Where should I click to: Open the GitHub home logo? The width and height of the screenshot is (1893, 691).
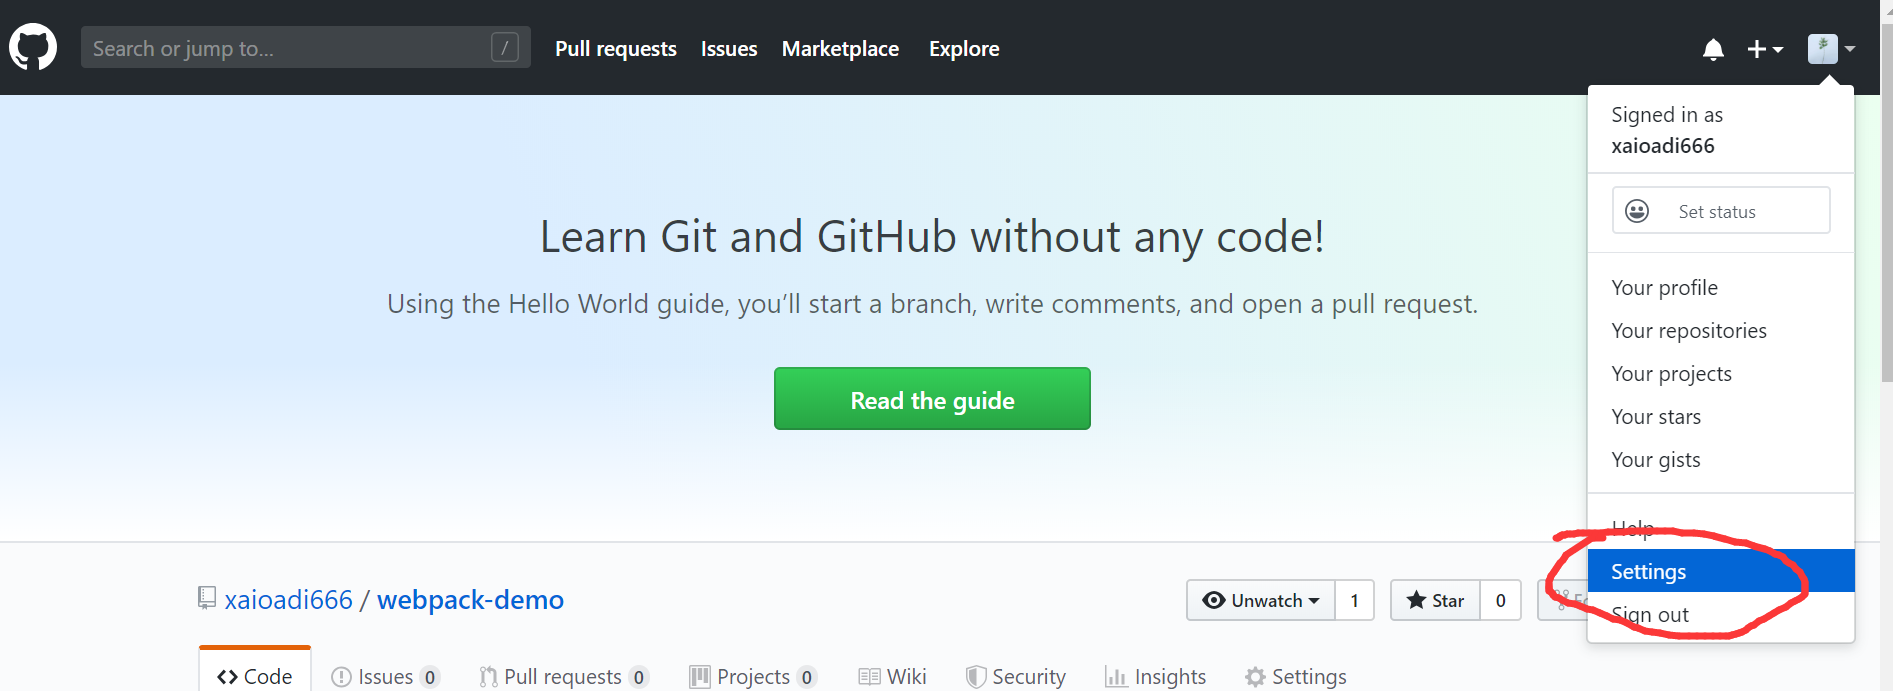33,47
